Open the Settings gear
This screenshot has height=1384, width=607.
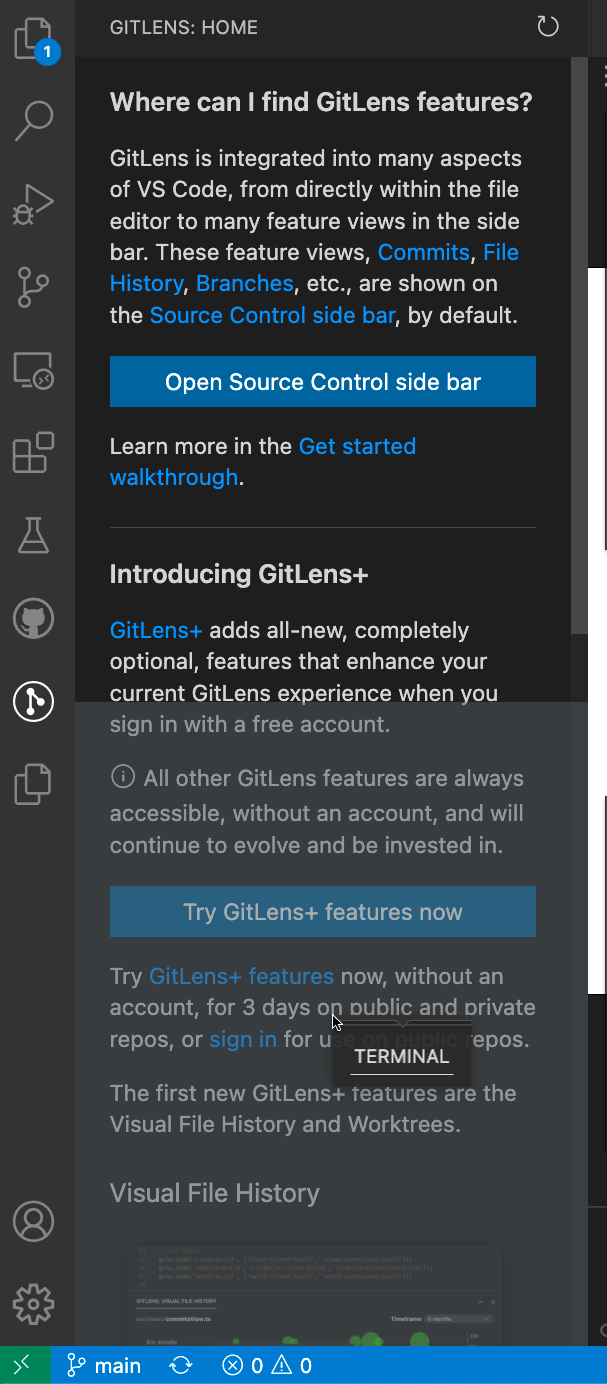[x=33, y=1304]
